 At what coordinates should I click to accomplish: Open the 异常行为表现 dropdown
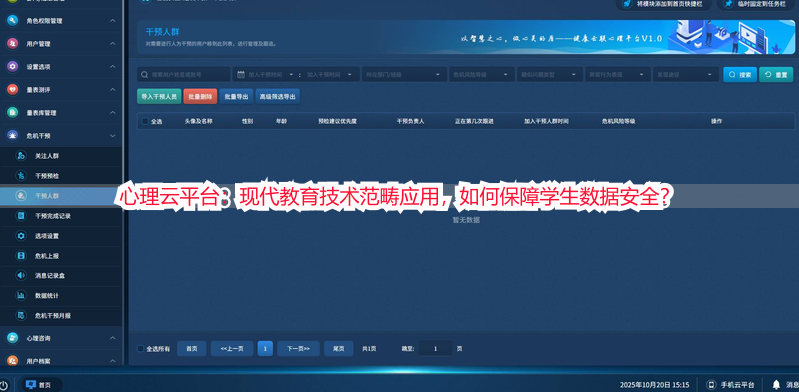click(x=618, y=74)
